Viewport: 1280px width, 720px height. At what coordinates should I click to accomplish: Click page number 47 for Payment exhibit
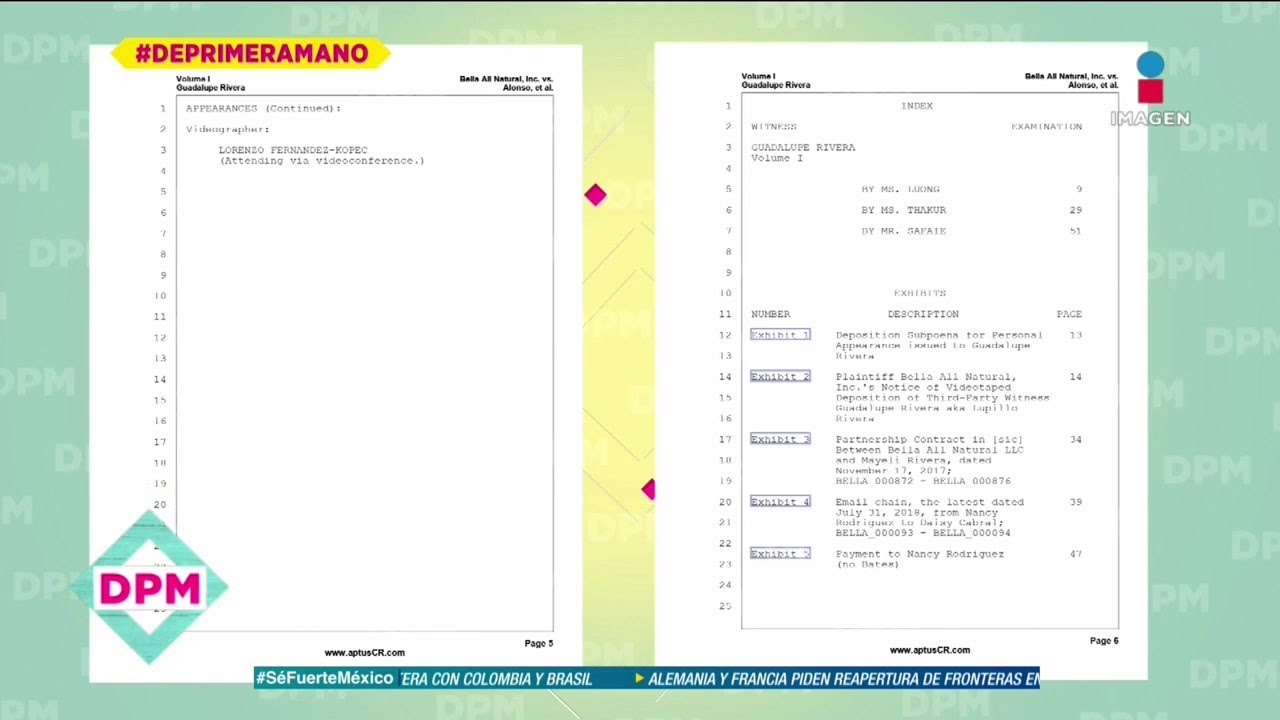point(1075,554)
